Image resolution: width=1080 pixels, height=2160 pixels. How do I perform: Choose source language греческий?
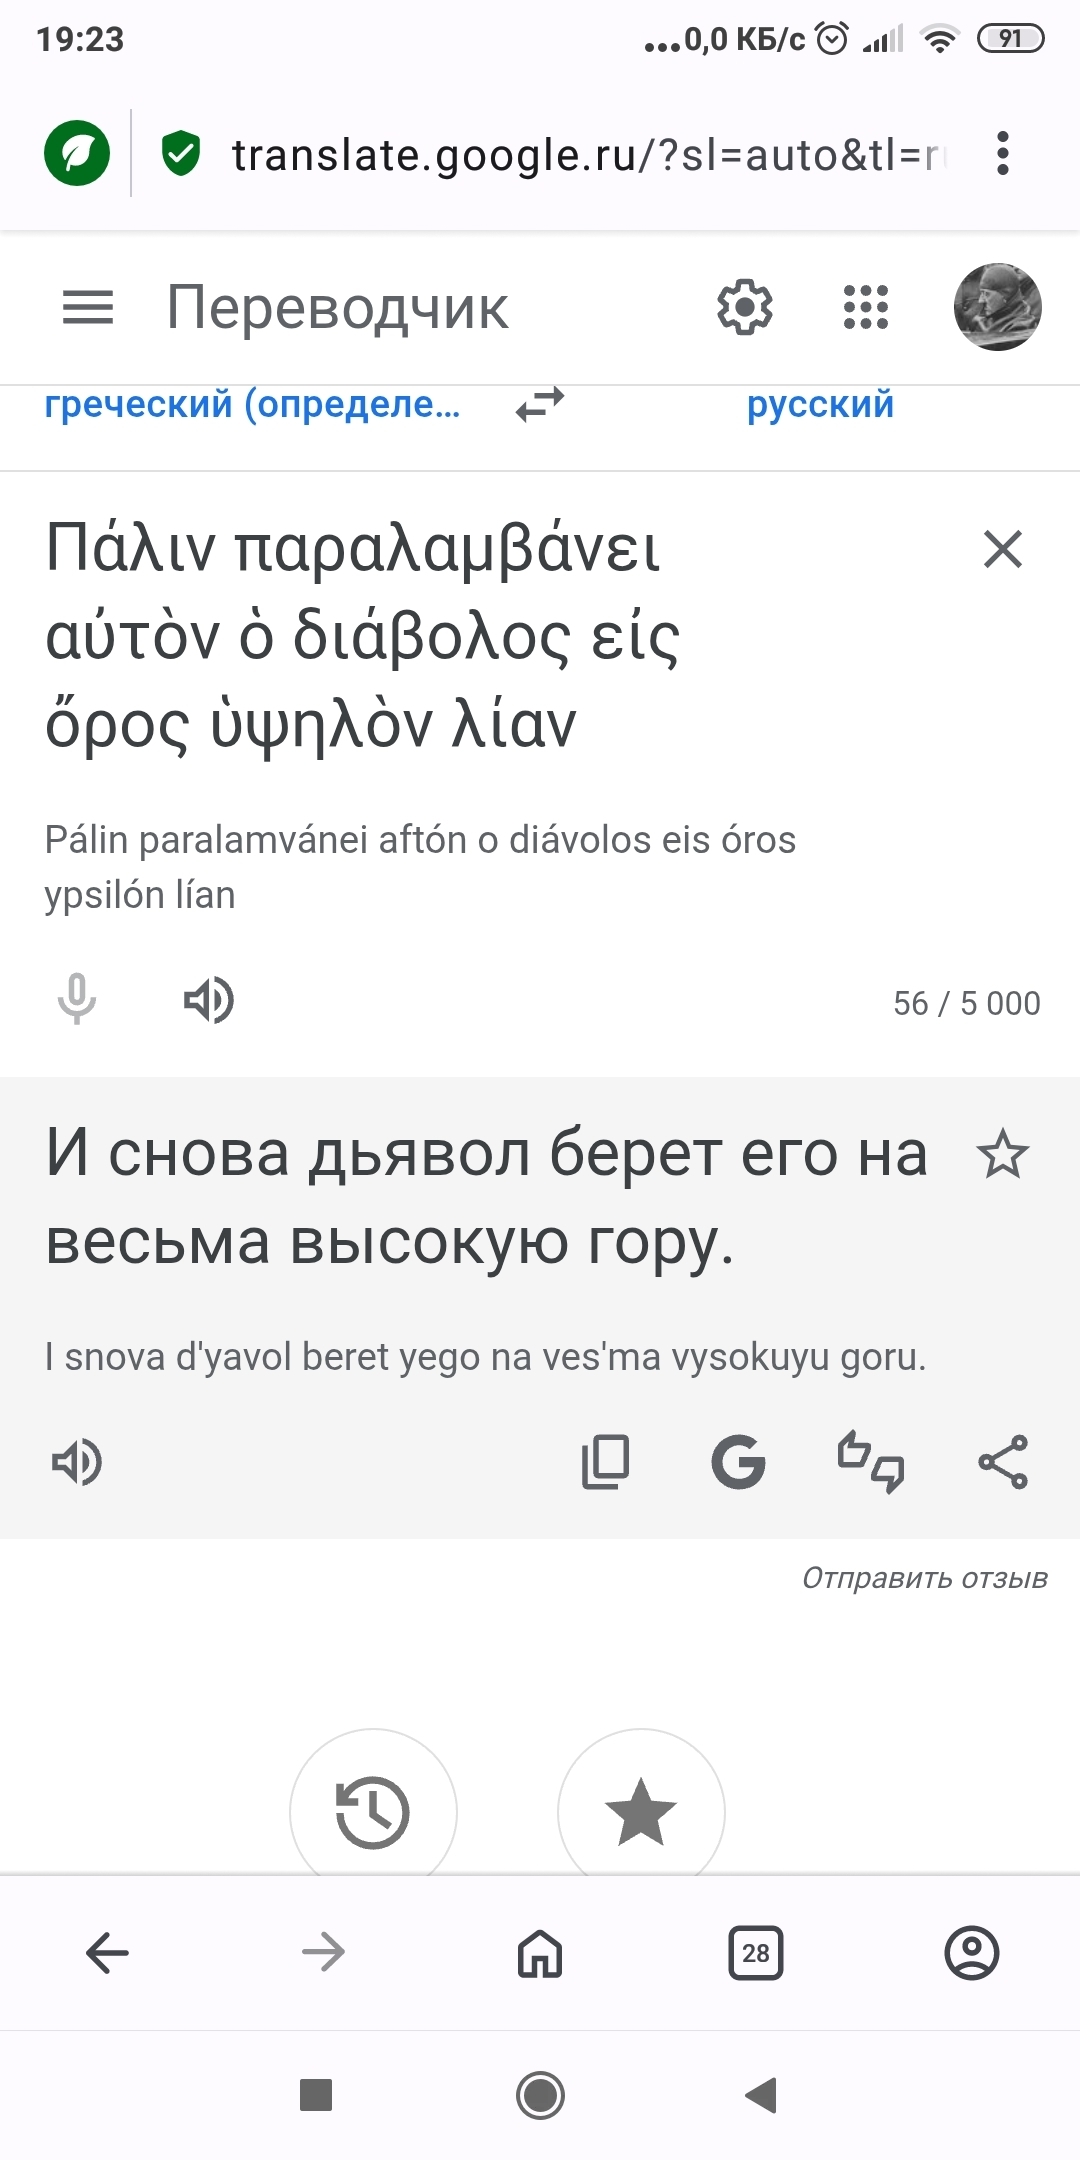[x=252, y=405]
